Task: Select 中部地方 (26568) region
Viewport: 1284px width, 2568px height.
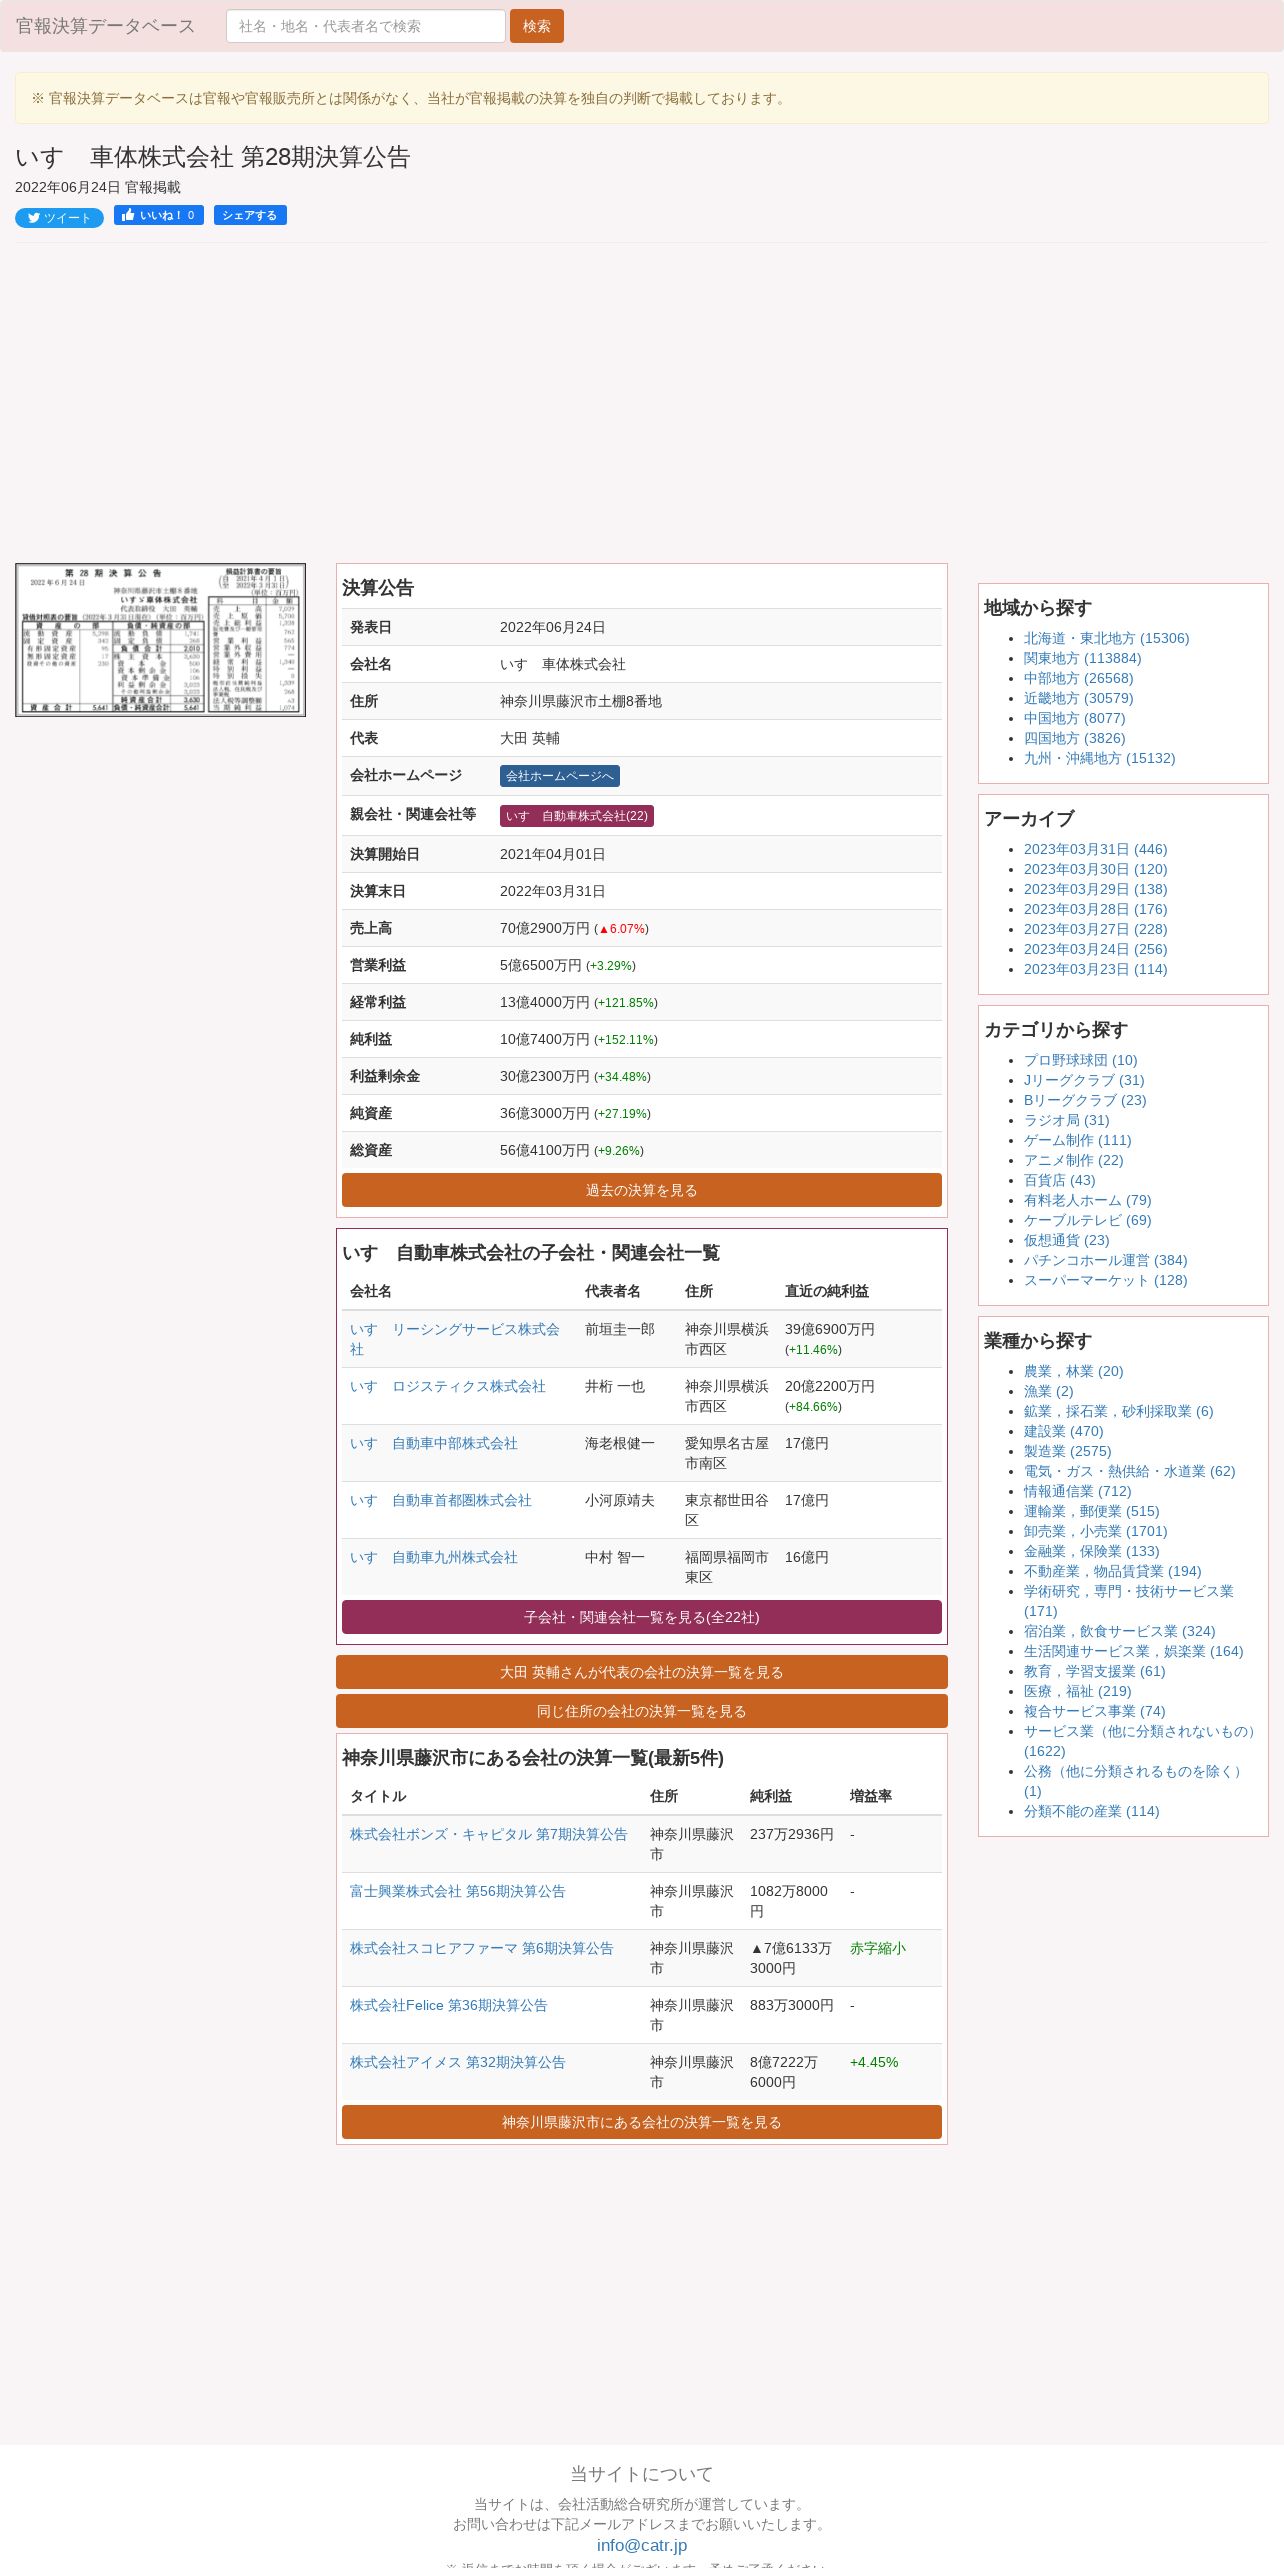Action: click(1078, 678)
